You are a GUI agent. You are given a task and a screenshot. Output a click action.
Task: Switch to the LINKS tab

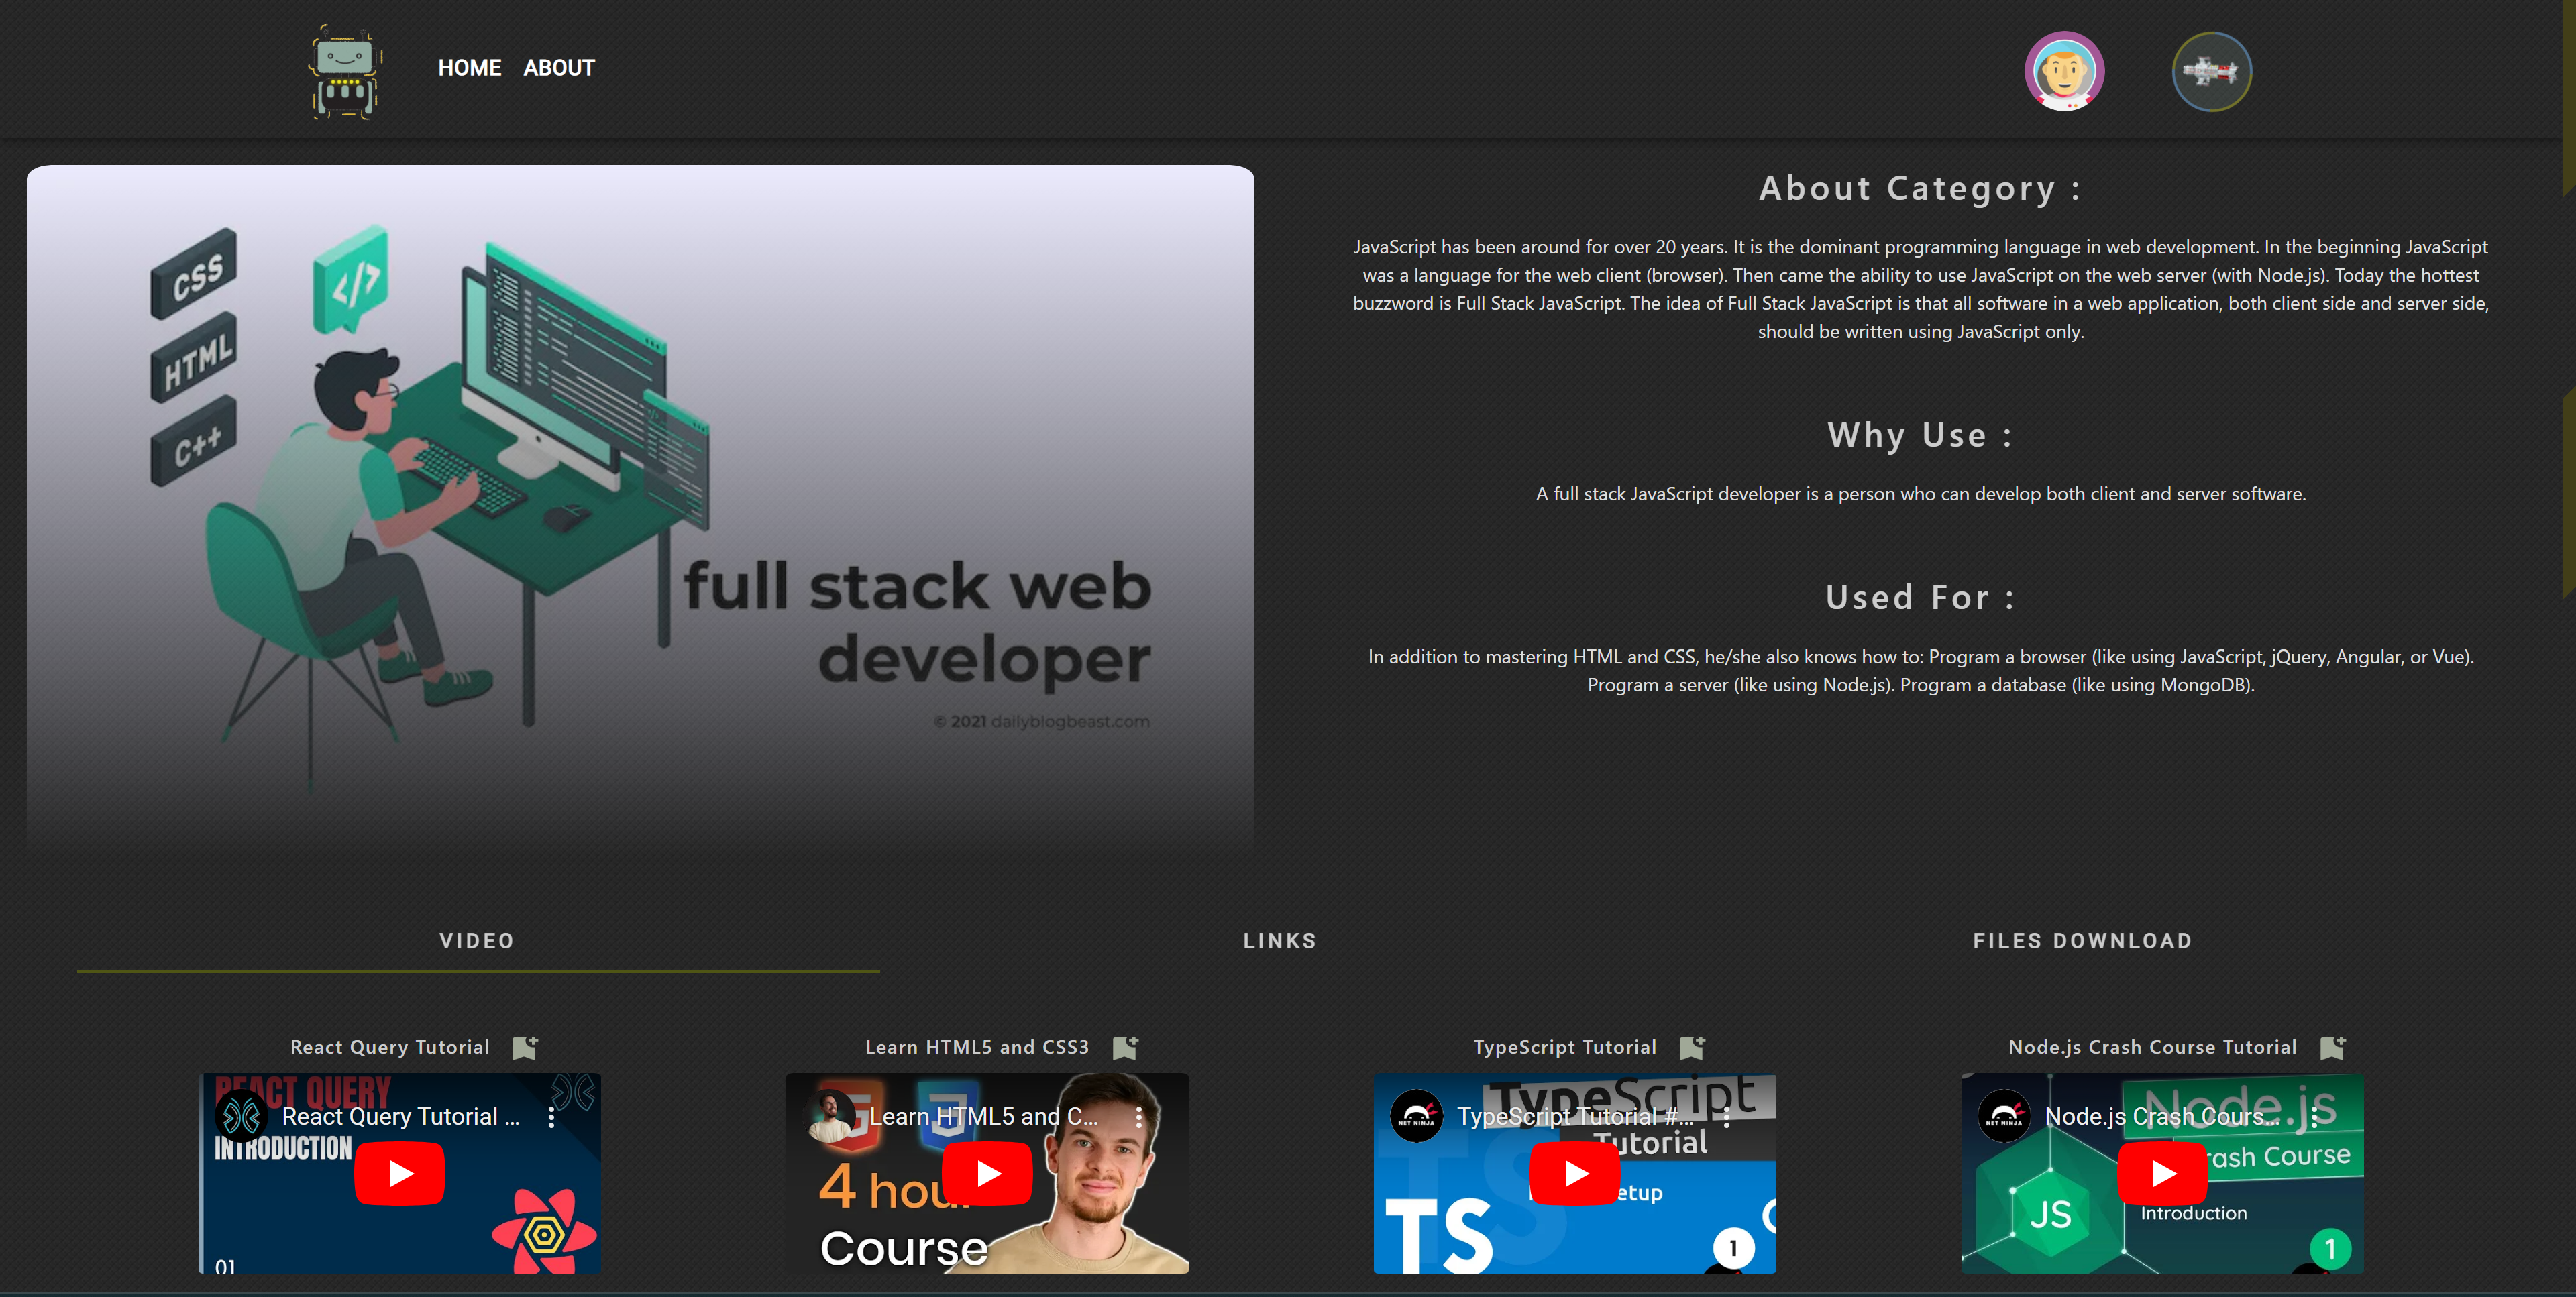1279,940
